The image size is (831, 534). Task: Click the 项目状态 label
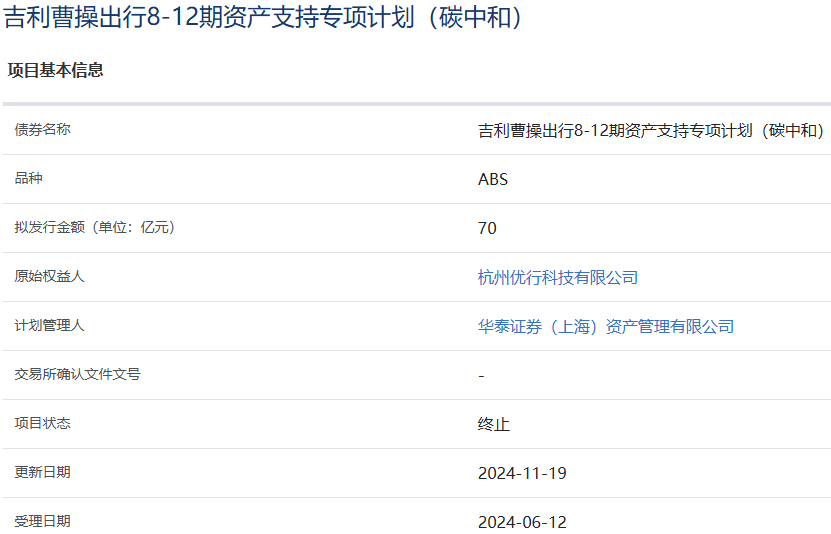[x=42, y=423]
